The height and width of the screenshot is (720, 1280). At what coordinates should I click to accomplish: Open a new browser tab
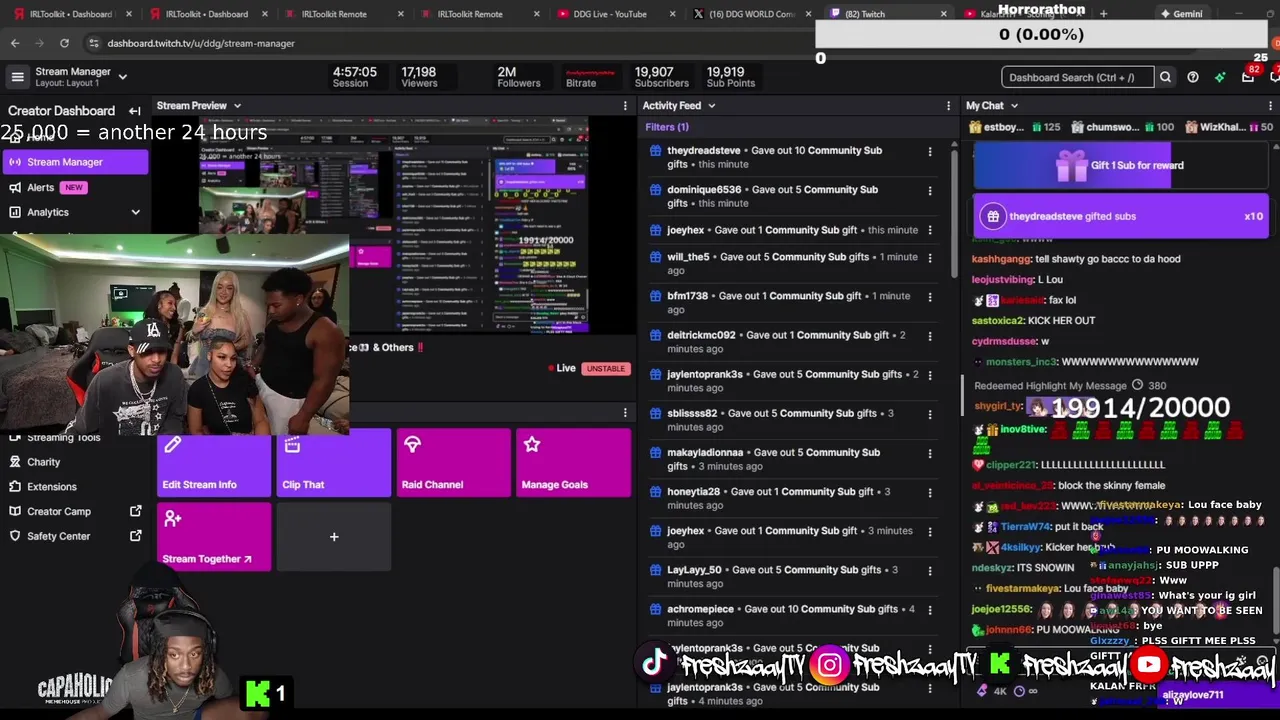[x=1103, y=14]
